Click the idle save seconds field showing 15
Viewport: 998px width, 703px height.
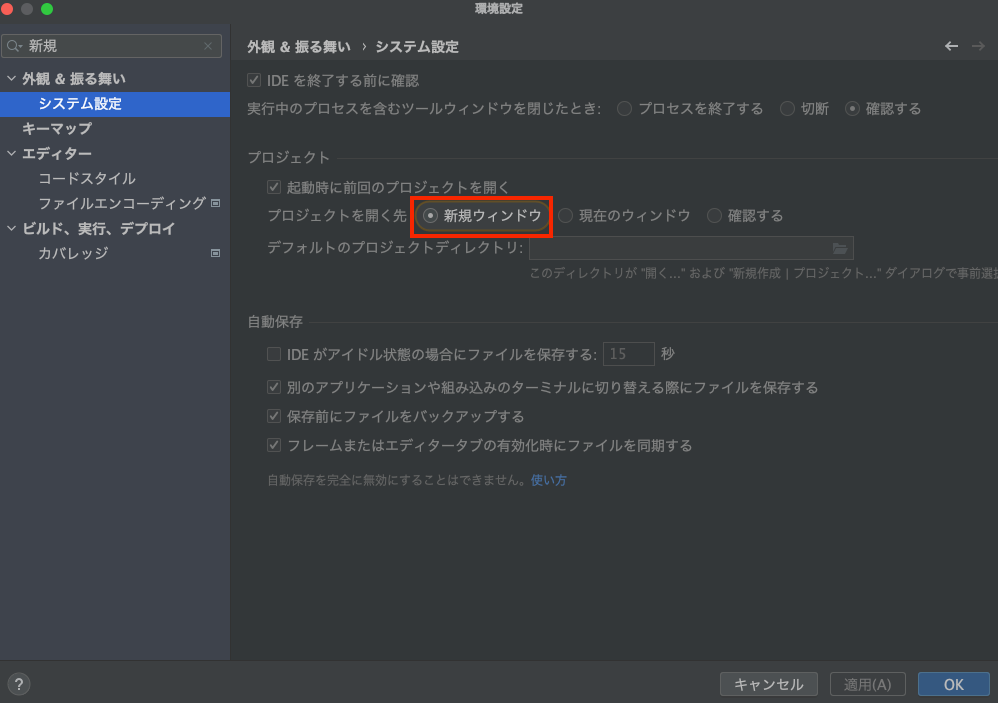click(x=629, y=354)
